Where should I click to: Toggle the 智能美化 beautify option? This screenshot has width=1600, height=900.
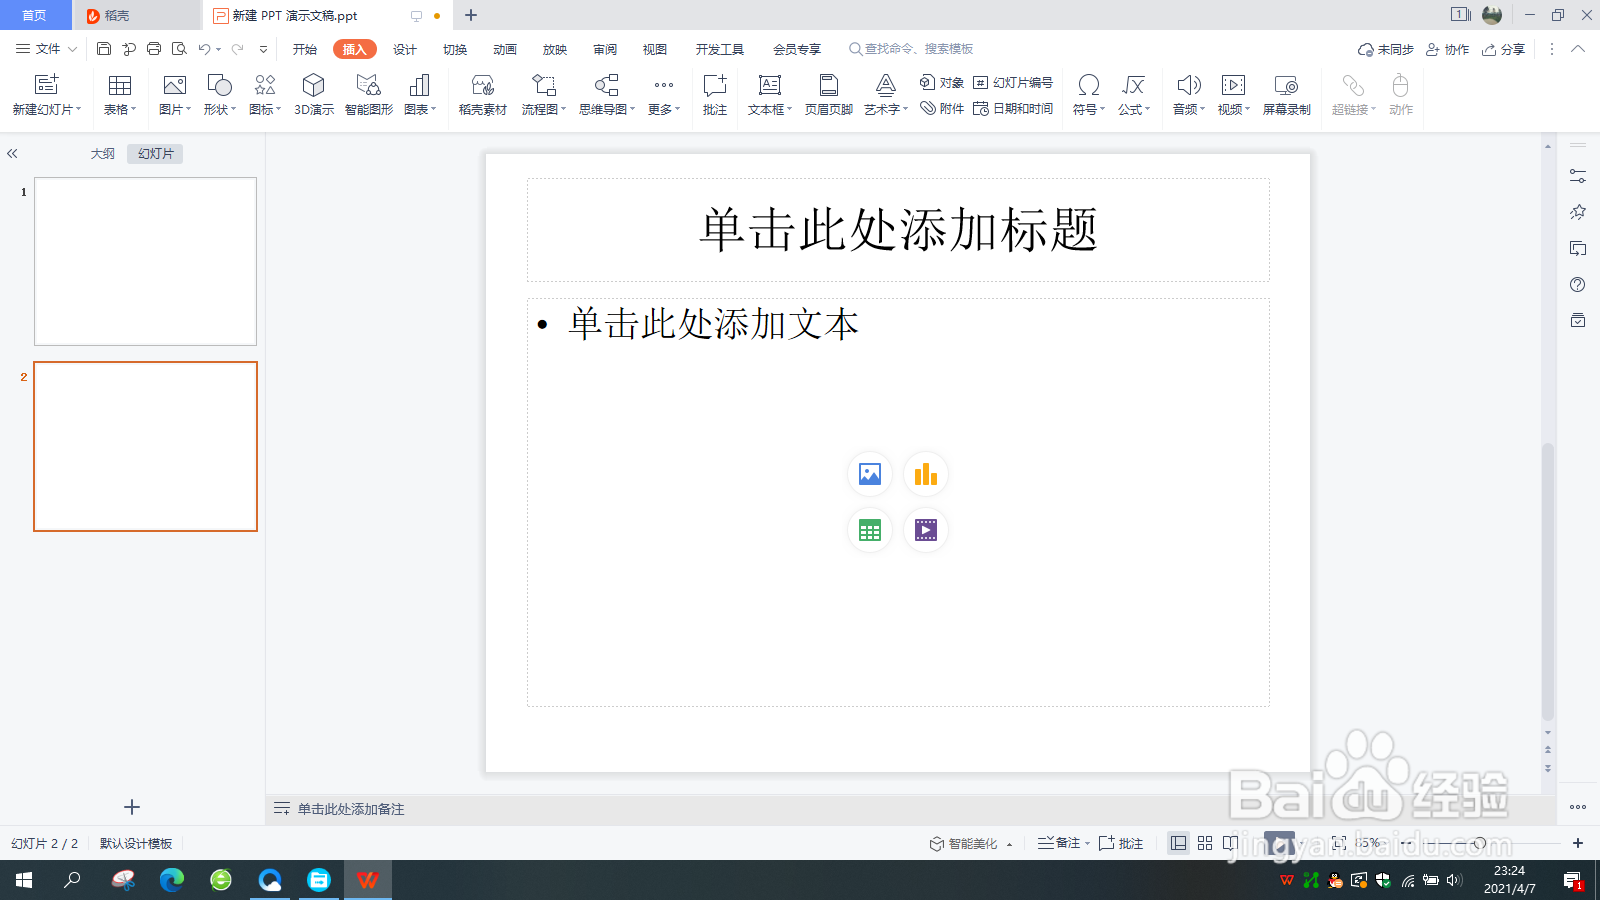coord(968,843)
